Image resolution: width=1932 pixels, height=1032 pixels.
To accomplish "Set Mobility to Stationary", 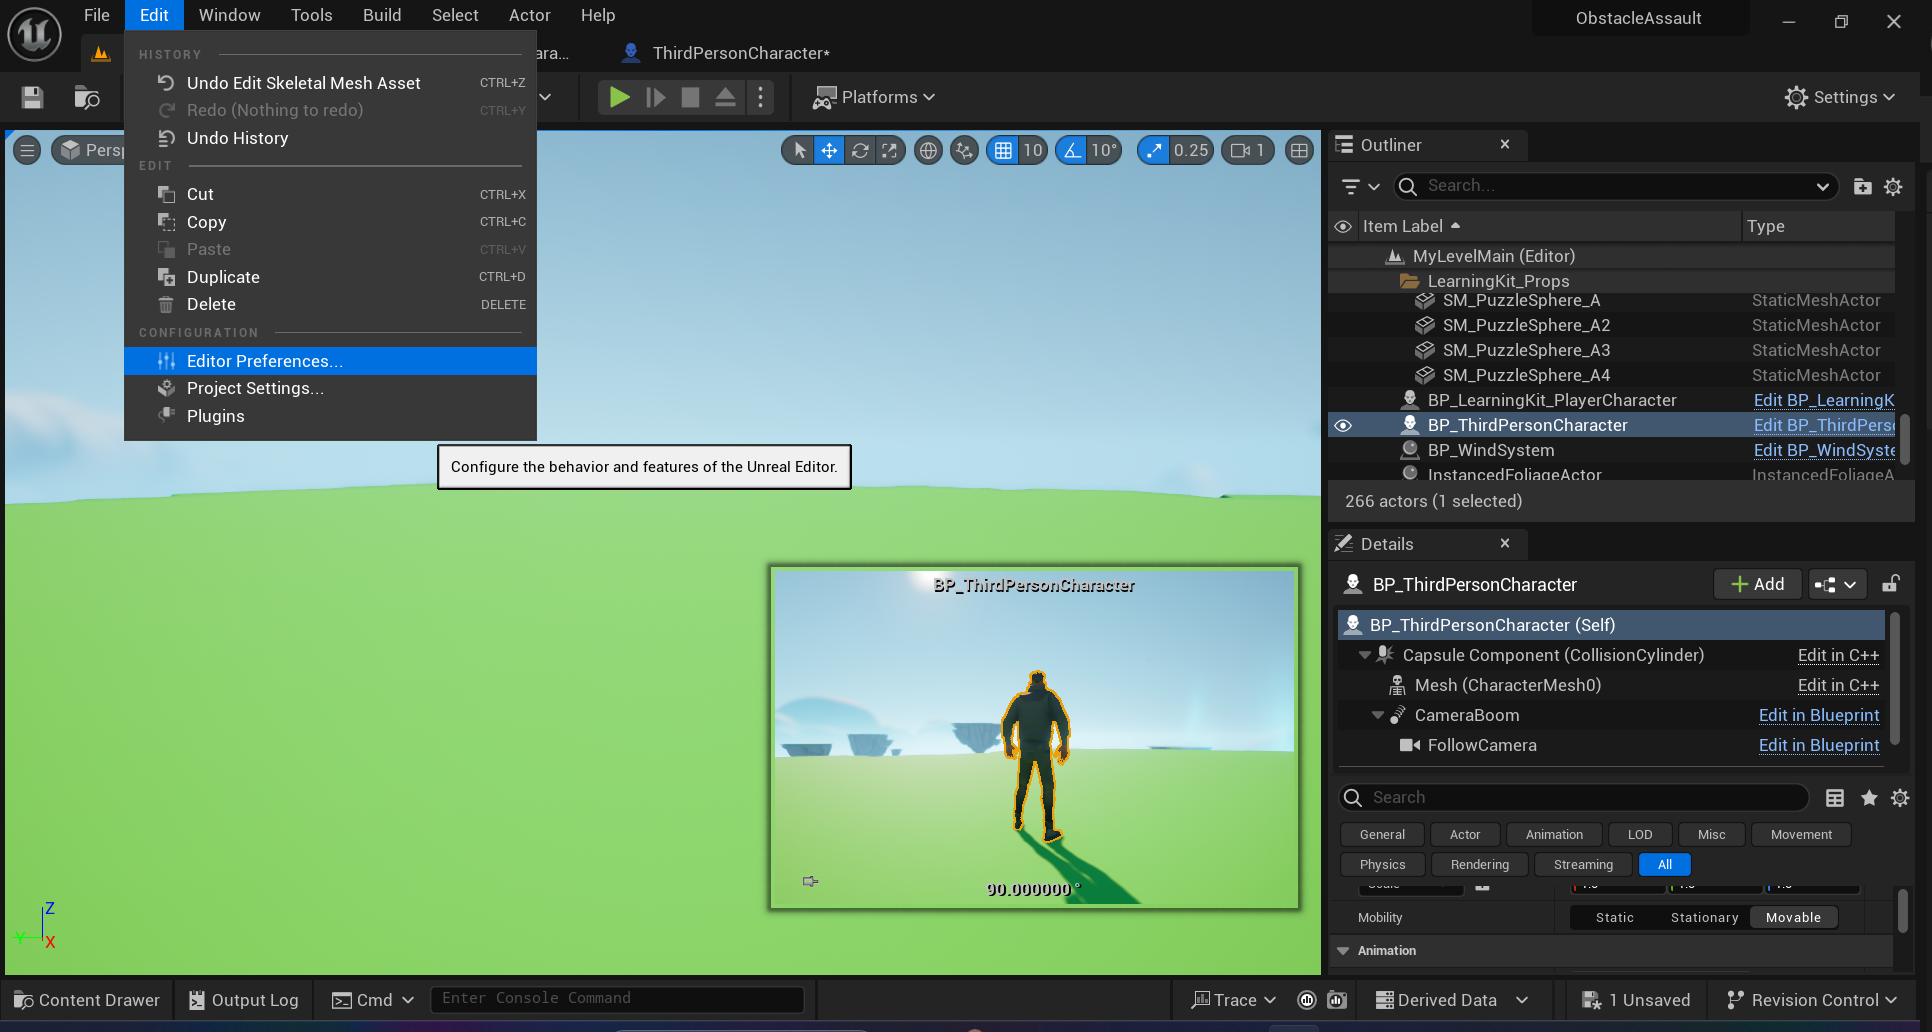I will click(1704, 917).
